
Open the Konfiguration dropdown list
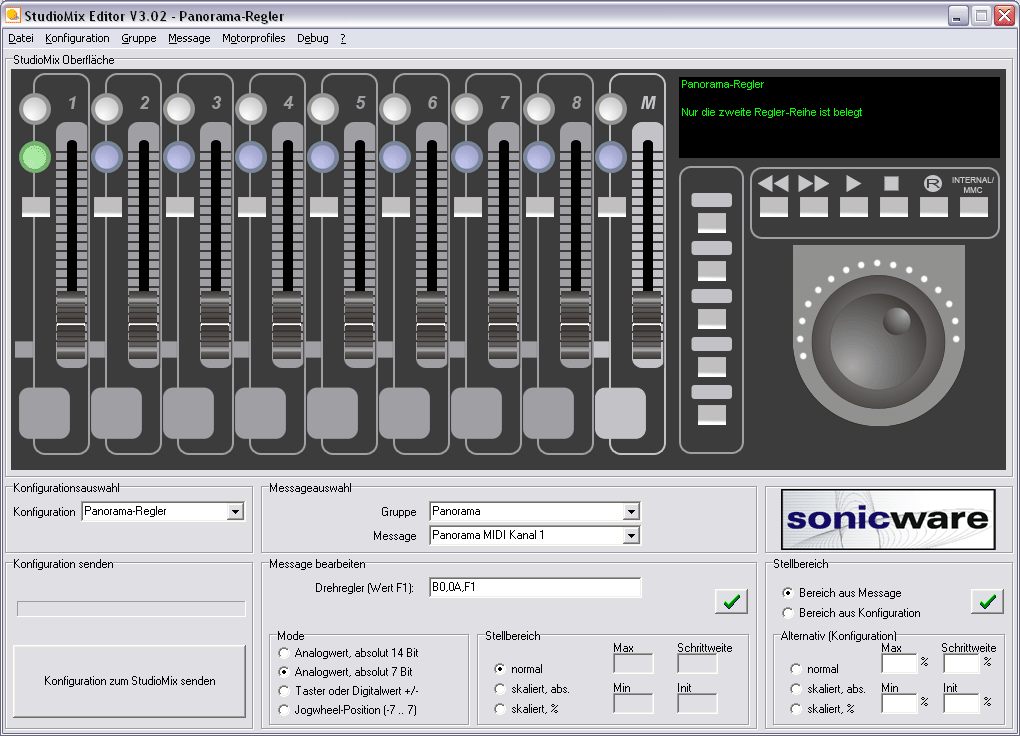click(235, 512)
